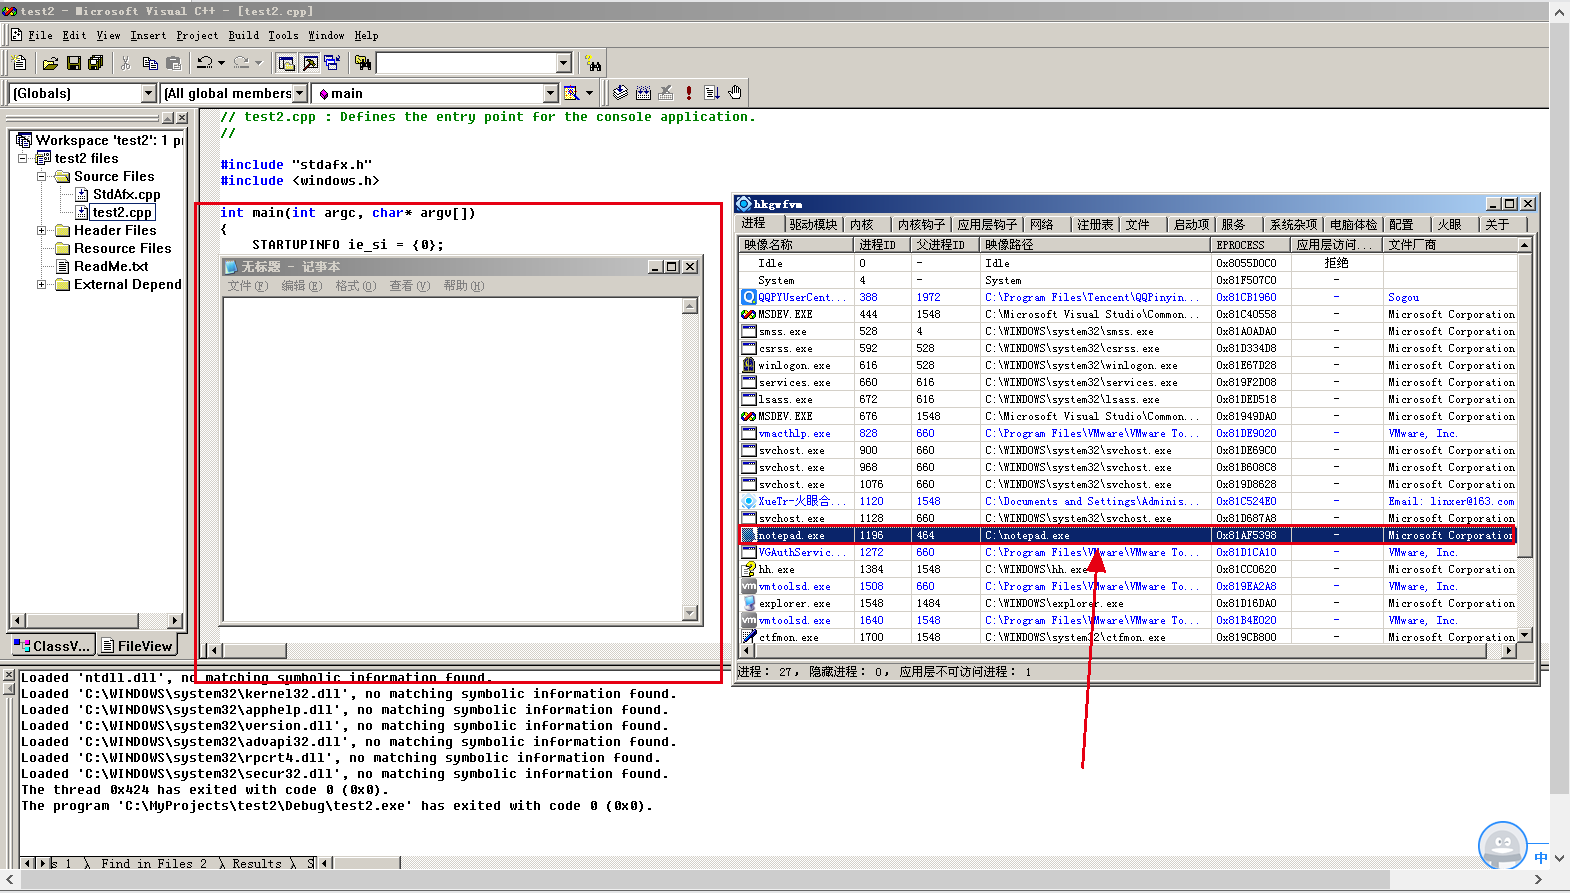Image resolution: width=1570 pixels, height=893 pixels.
Task: Open the Tools menu
Action: coord(283,35)
